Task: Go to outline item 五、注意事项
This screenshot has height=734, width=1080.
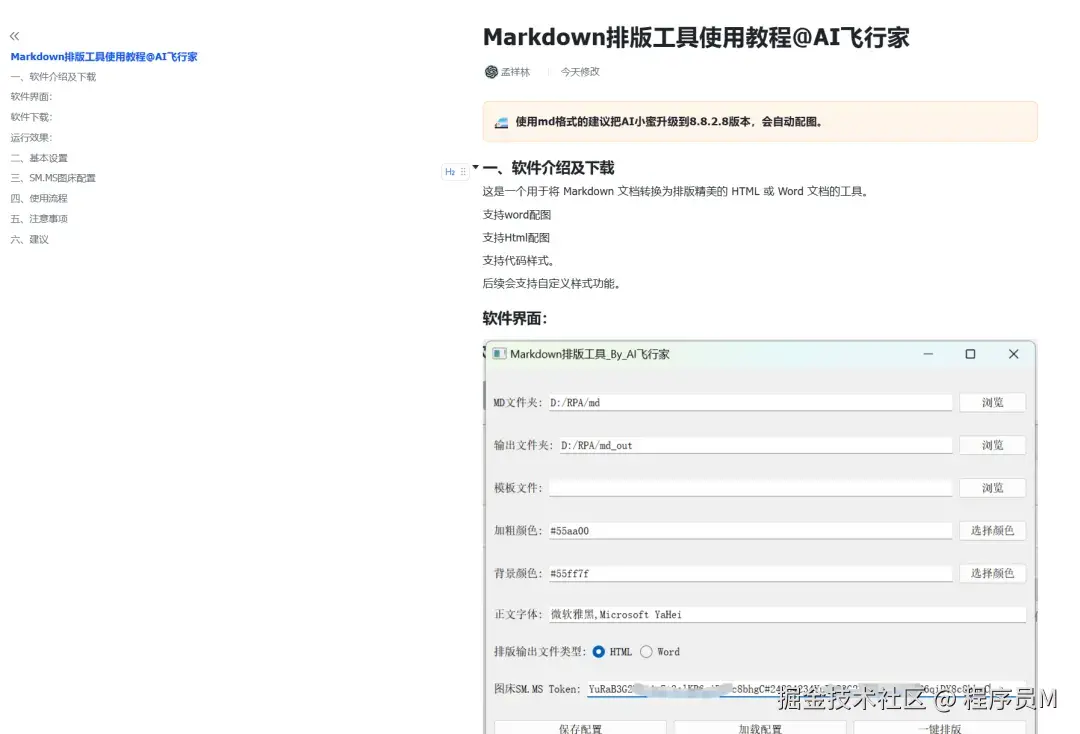Action: pyautogui.click(x=39, y=218)
